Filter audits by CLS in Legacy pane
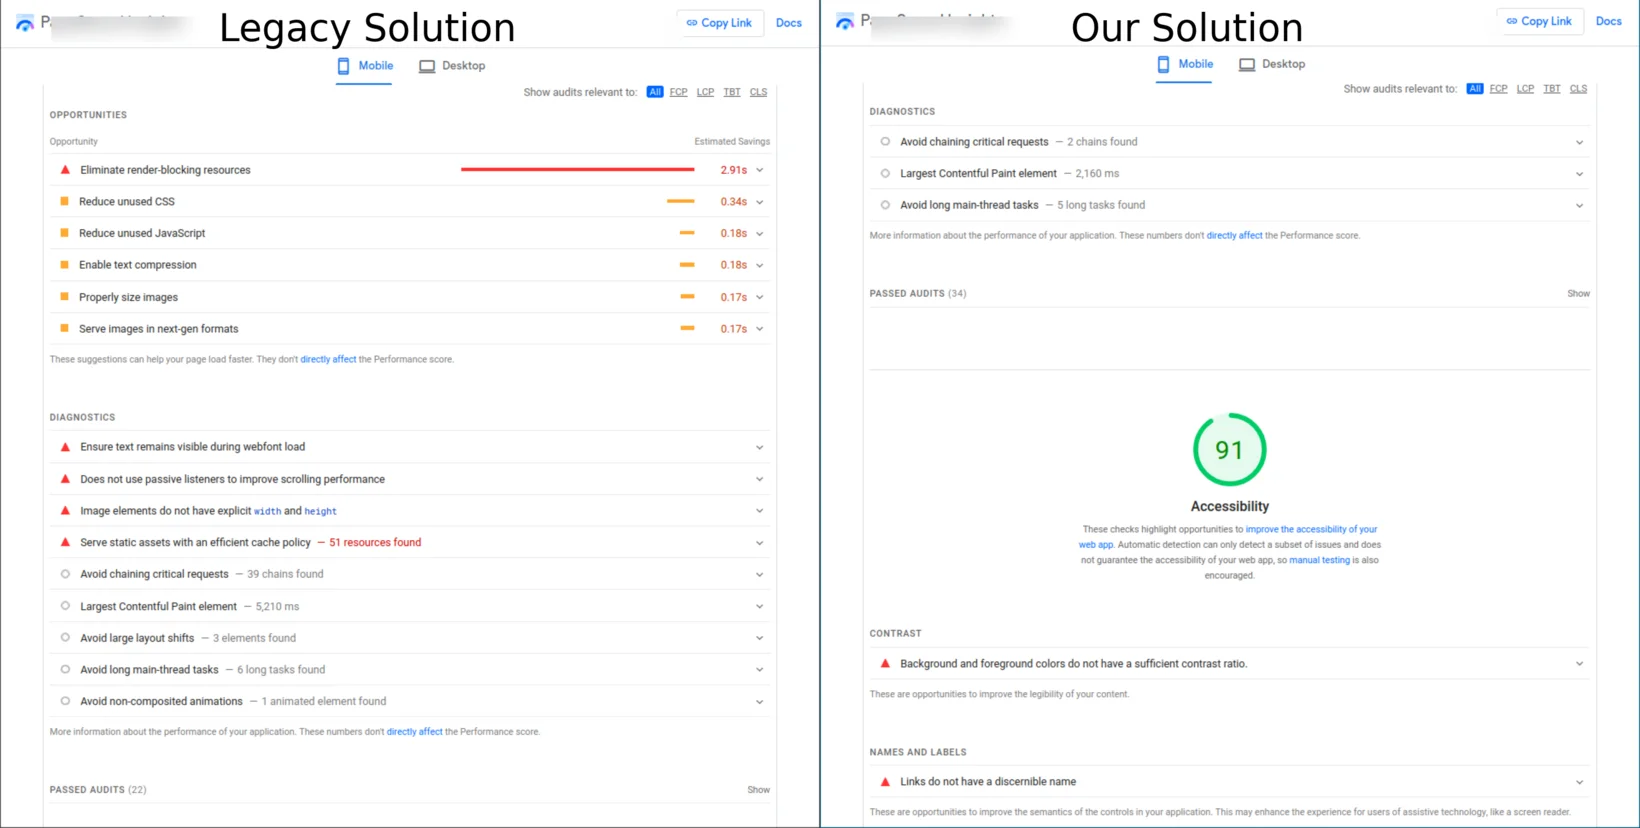Screen dimensions: 1640x828 759,92
